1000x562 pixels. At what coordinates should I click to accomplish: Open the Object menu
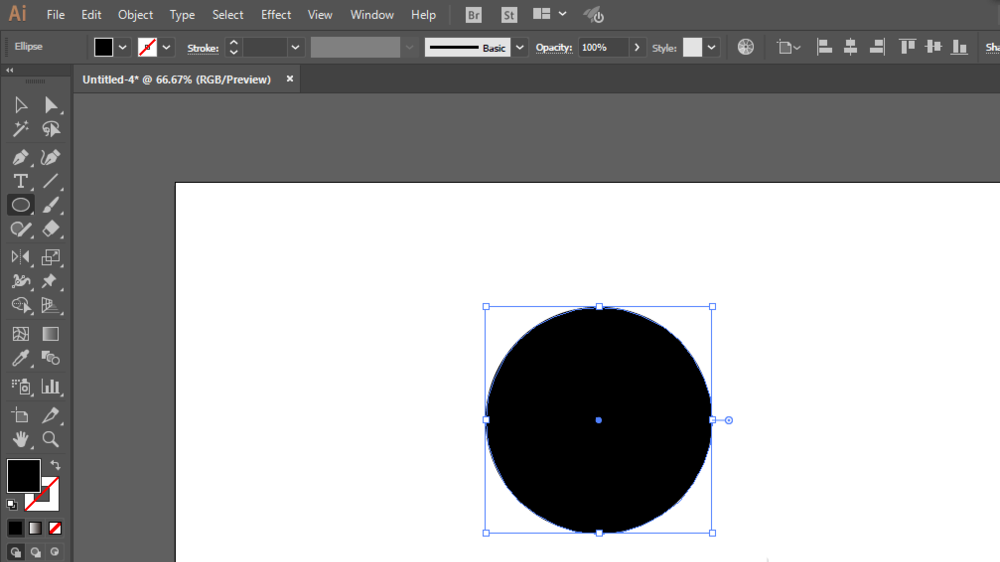135,15
